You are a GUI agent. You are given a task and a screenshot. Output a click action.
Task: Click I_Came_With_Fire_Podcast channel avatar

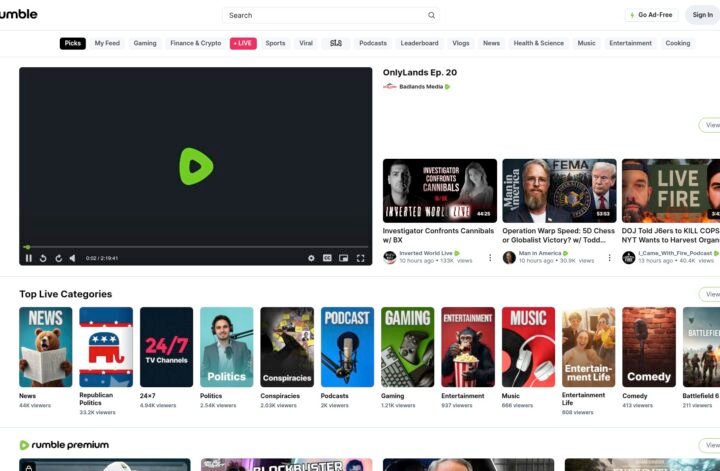[629, 258]
